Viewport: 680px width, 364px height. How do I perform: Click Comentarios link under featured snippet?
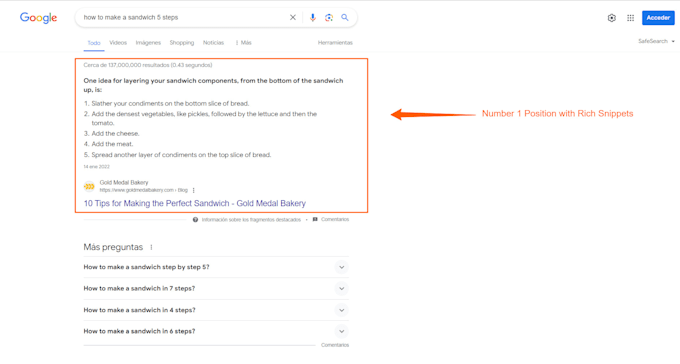point(335,220)
